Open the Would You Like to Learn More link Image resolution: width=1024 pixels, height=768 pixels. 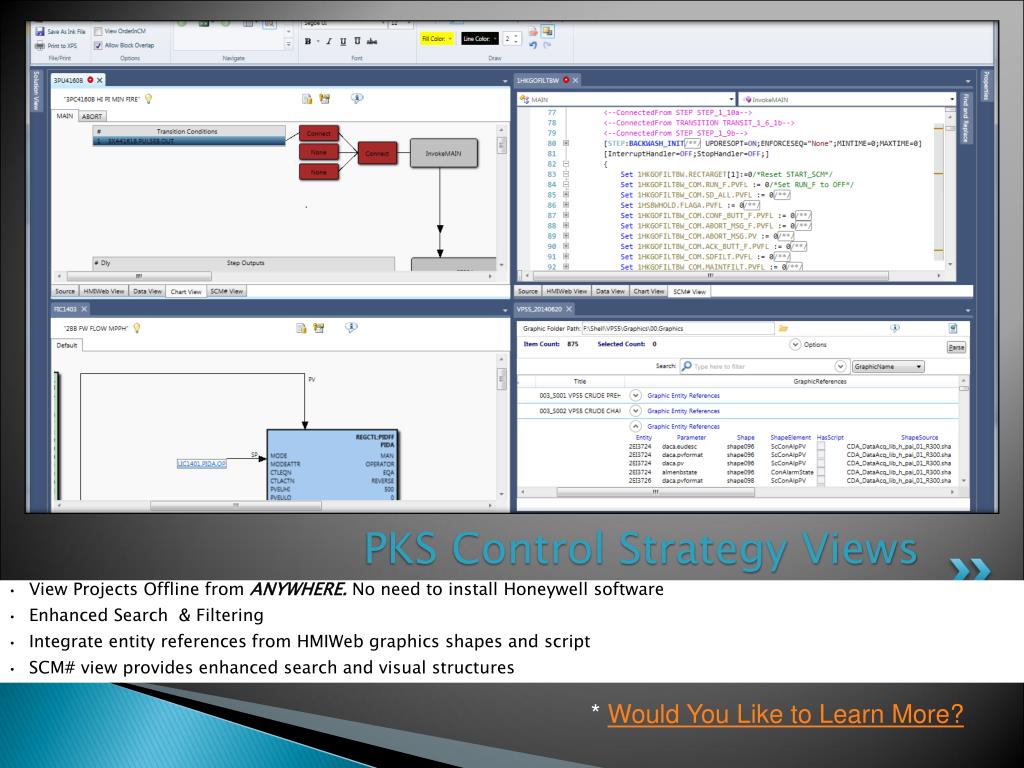[x=786, y=714]
